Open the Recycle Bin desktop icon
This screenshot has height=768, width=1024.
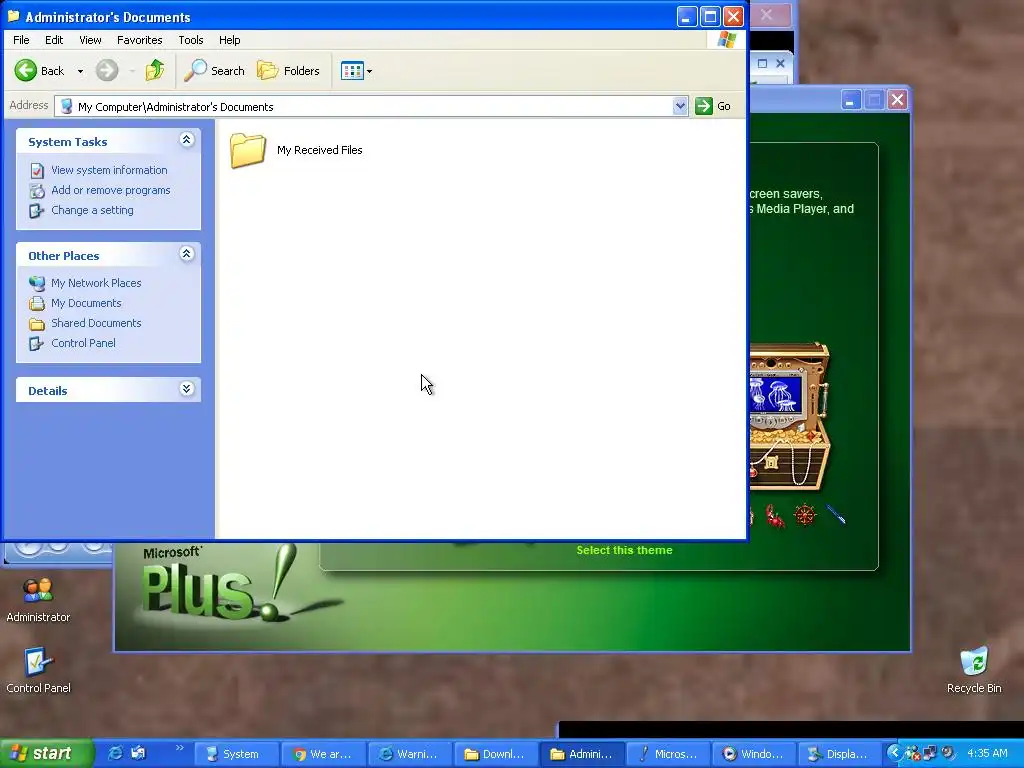974,670
